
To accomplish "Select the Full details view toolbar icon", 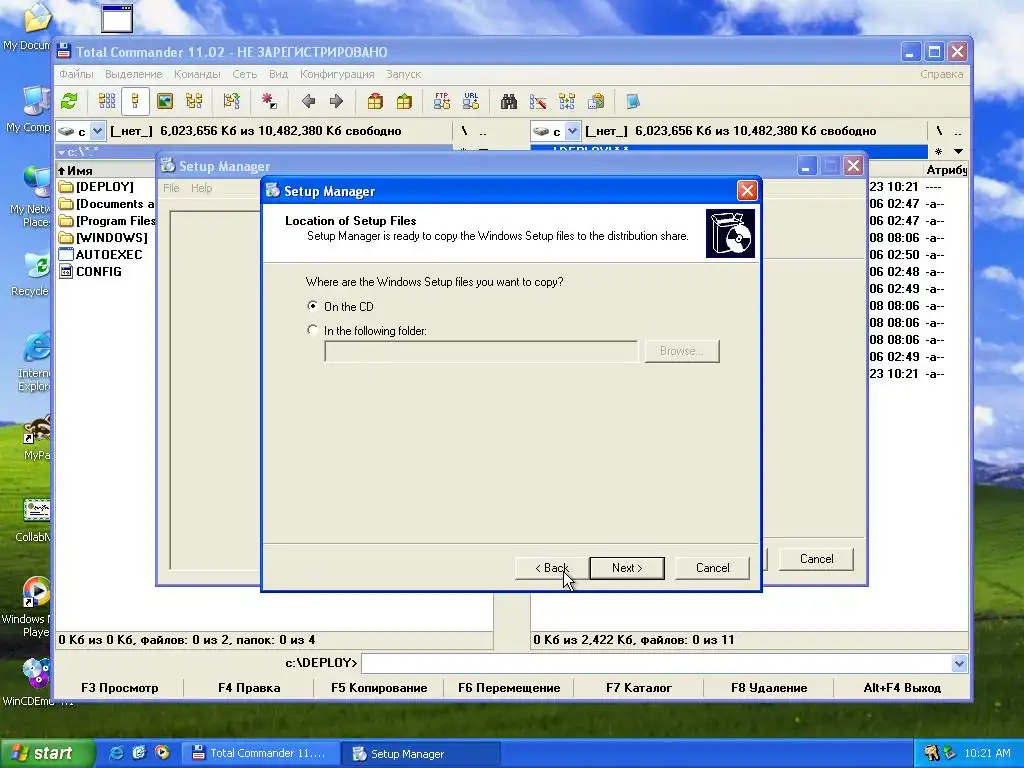I will pos(136,101).
